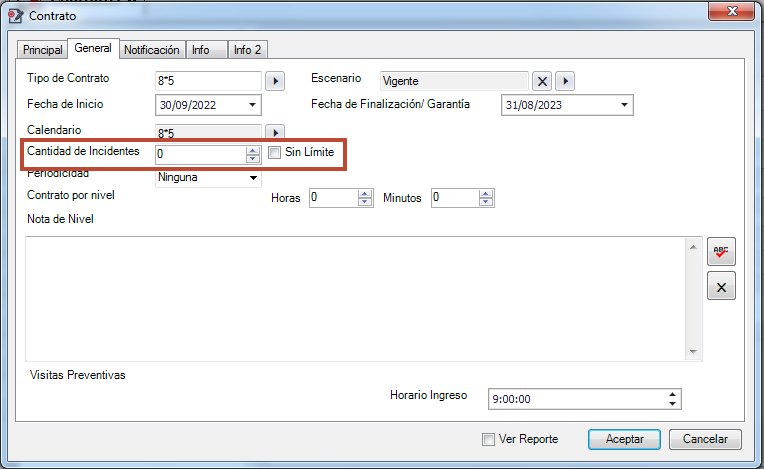Enable the Sin Límite checkbox
This screenshot has width=764, height=469.
[275, 152]
